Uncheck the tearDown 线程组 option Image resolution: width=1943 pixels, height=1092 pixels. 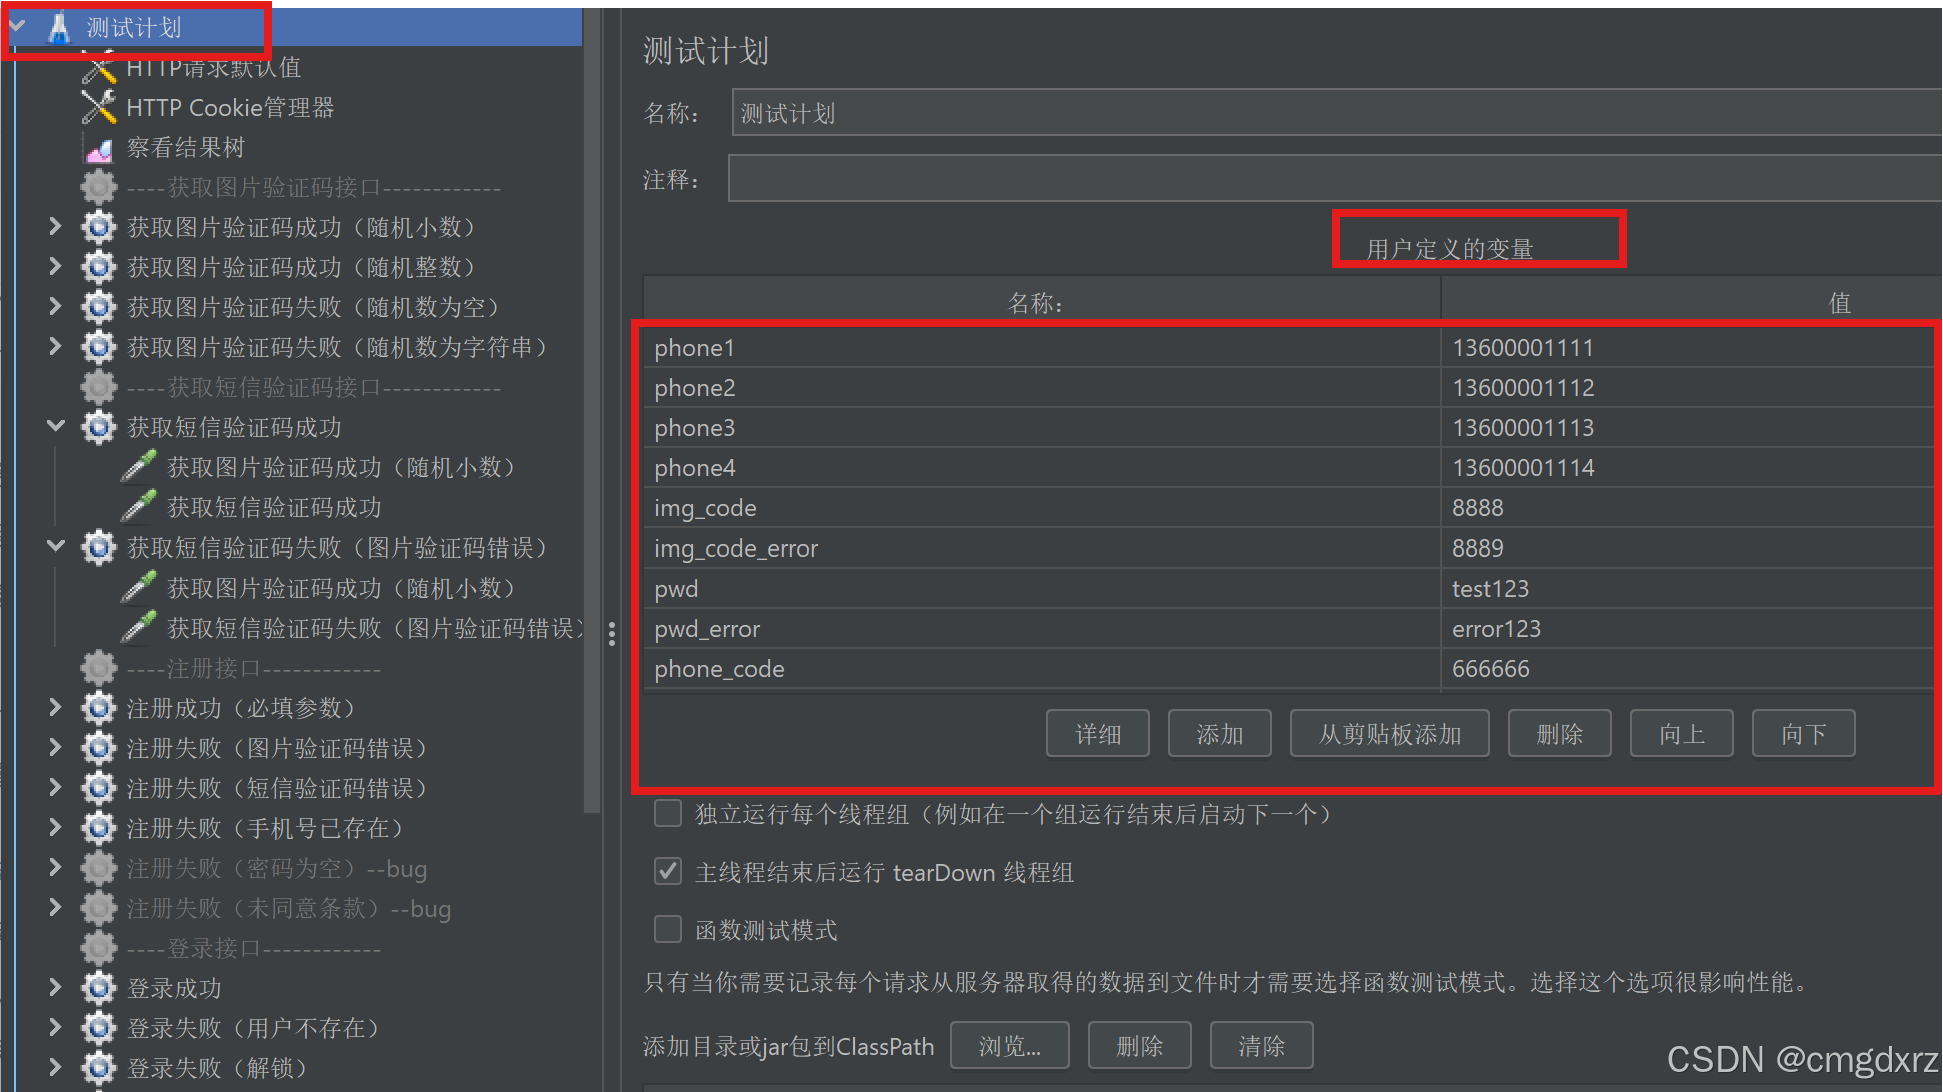tap(668, 871)
